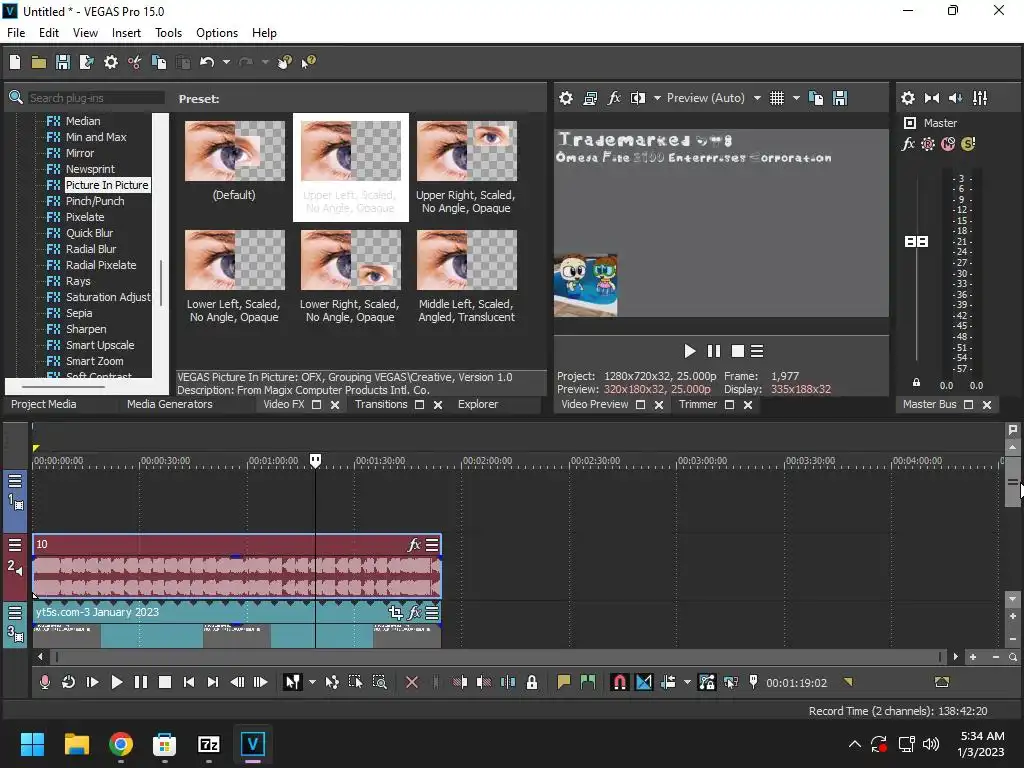Expand the edit tool selector dropdown arrow
The image size is (1024, 768).
click(312, 682)
